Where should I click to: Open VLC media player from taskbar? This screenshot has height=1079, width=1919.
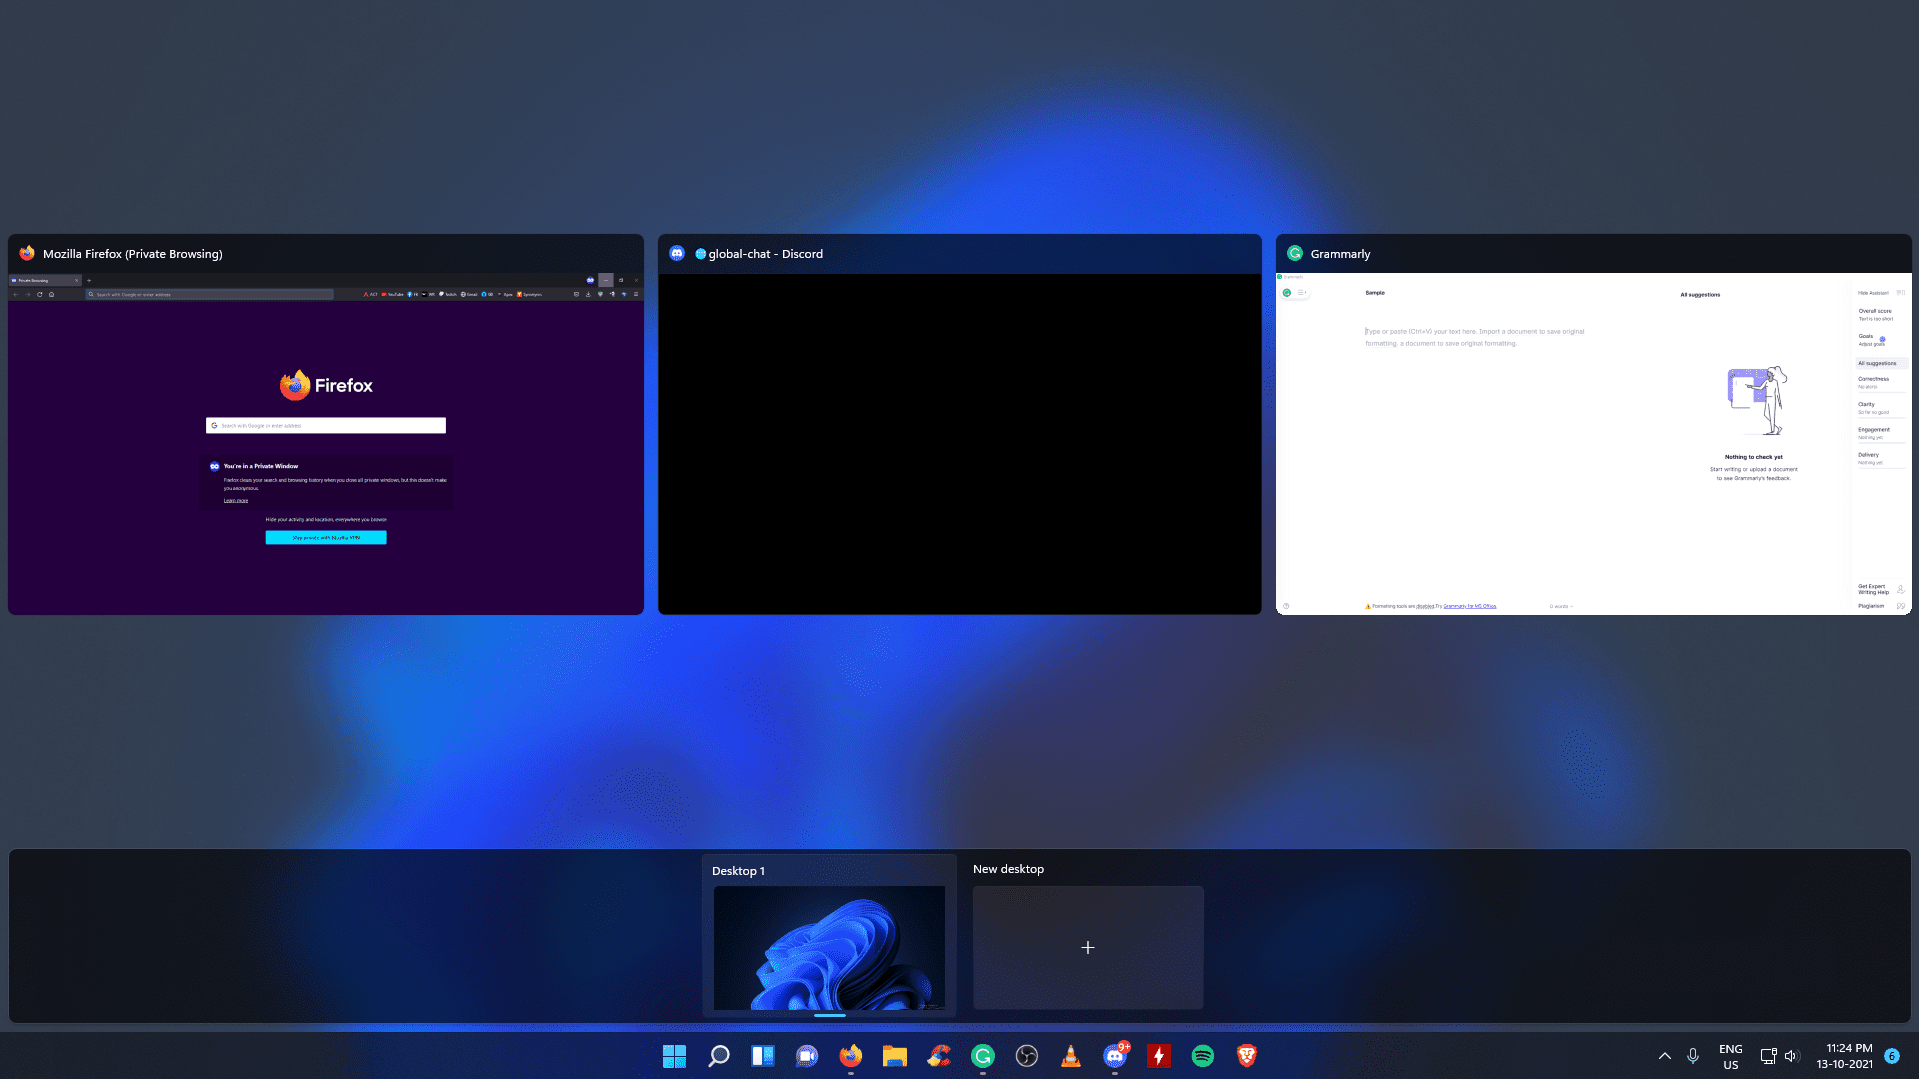coord(1070,1056)
